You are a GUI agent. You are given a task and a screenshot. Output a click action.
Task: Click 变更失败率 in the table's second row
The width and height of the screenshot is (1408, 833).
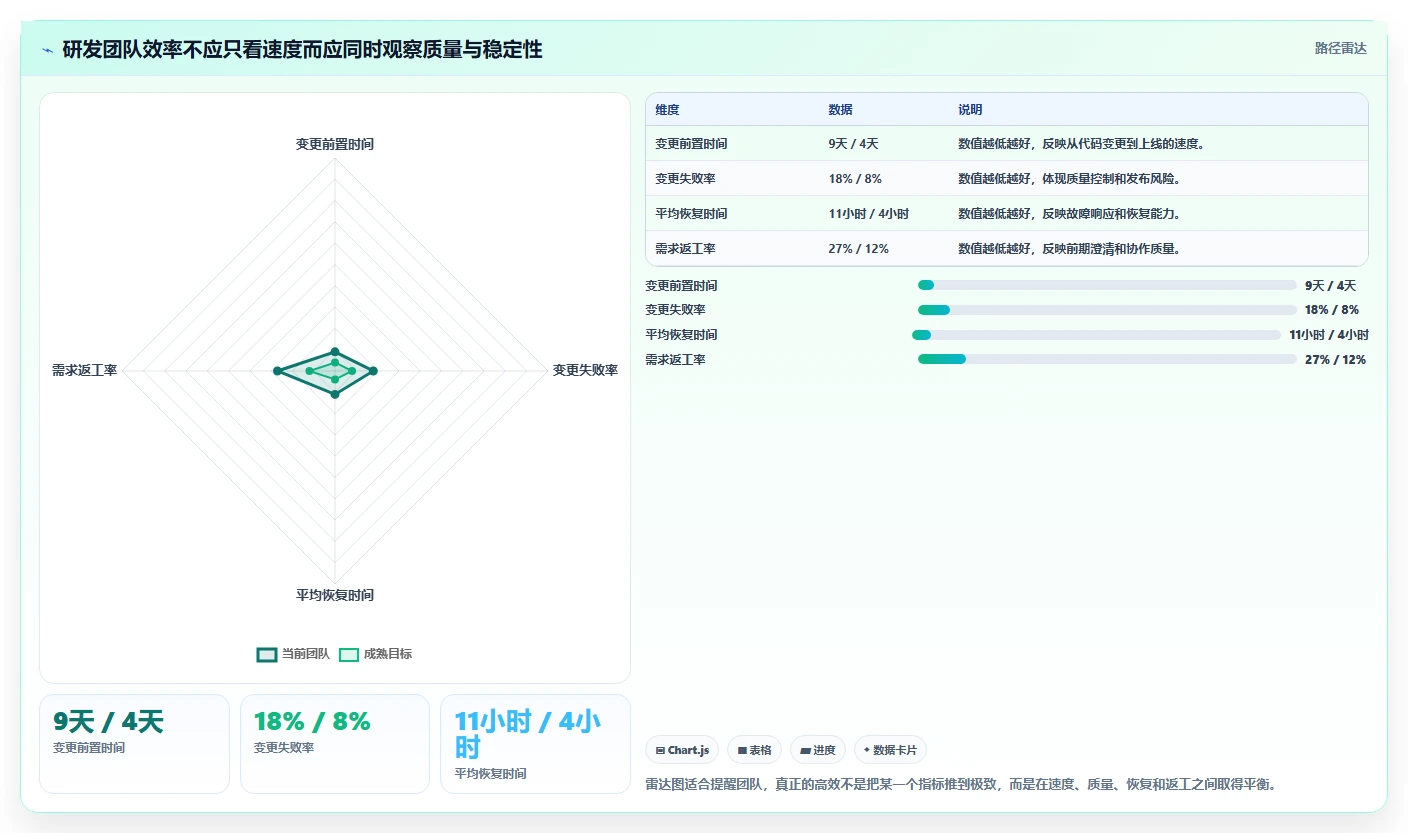(x=685, y=179)
